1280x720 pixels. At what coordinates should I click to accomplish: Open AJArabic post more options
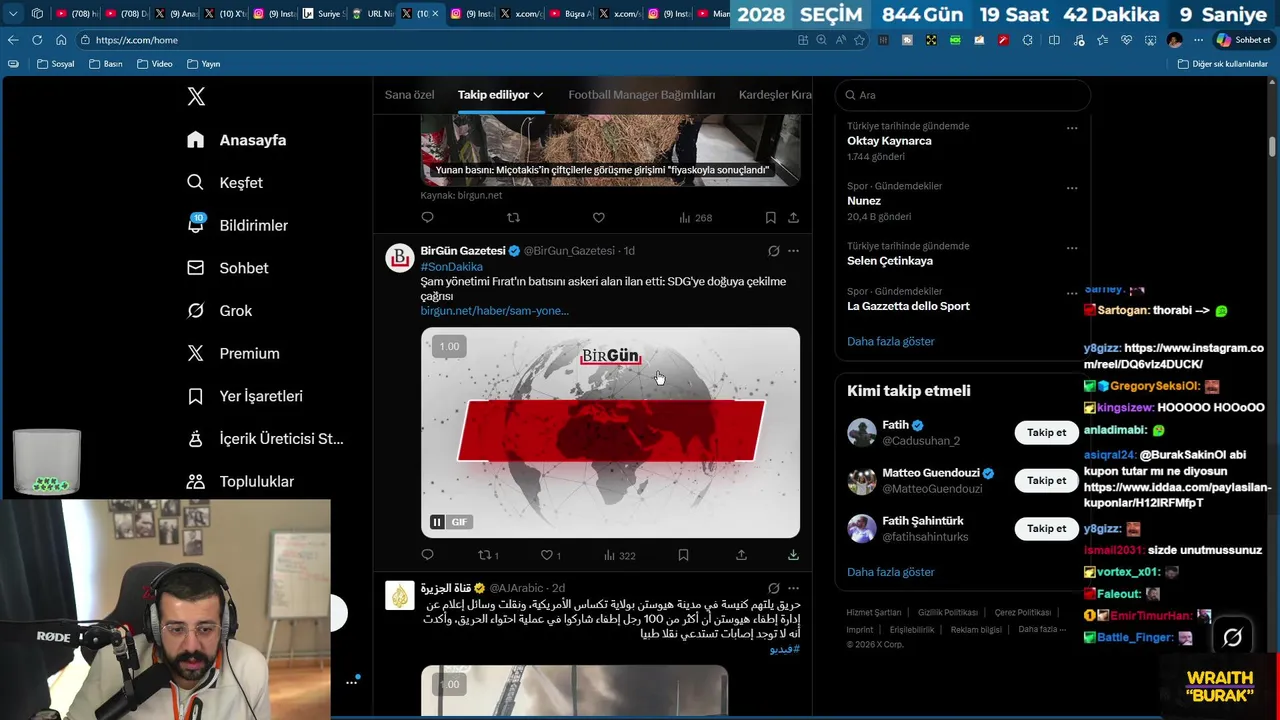pos(793,588)
